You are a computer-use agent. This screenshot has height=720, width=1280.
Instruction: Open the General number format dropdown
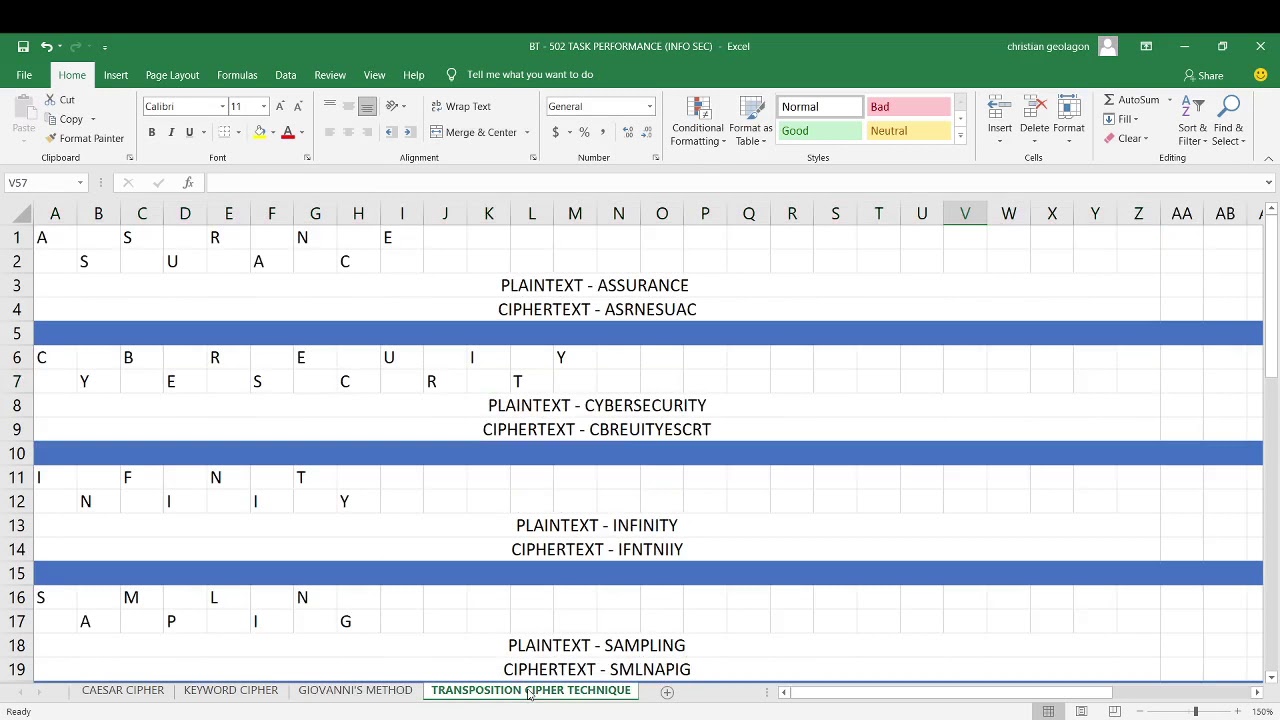(649, 107)
